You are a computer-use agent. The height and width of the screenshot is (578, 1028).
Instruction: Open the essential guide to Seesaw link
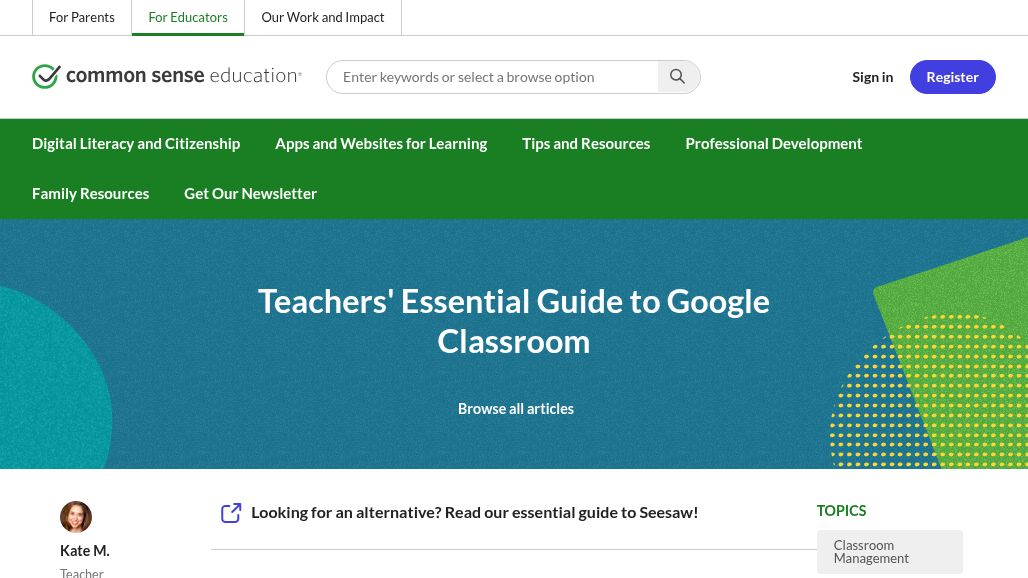click(x=475, y=512)
